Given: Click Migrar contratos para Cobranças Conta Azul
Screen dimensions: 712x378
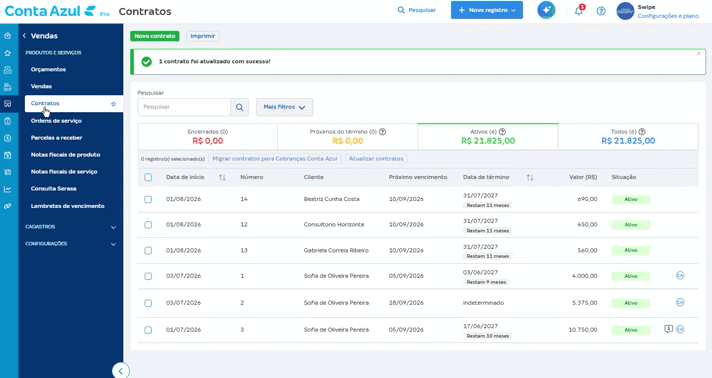Looking at the screenshot, I should [275, 159].
